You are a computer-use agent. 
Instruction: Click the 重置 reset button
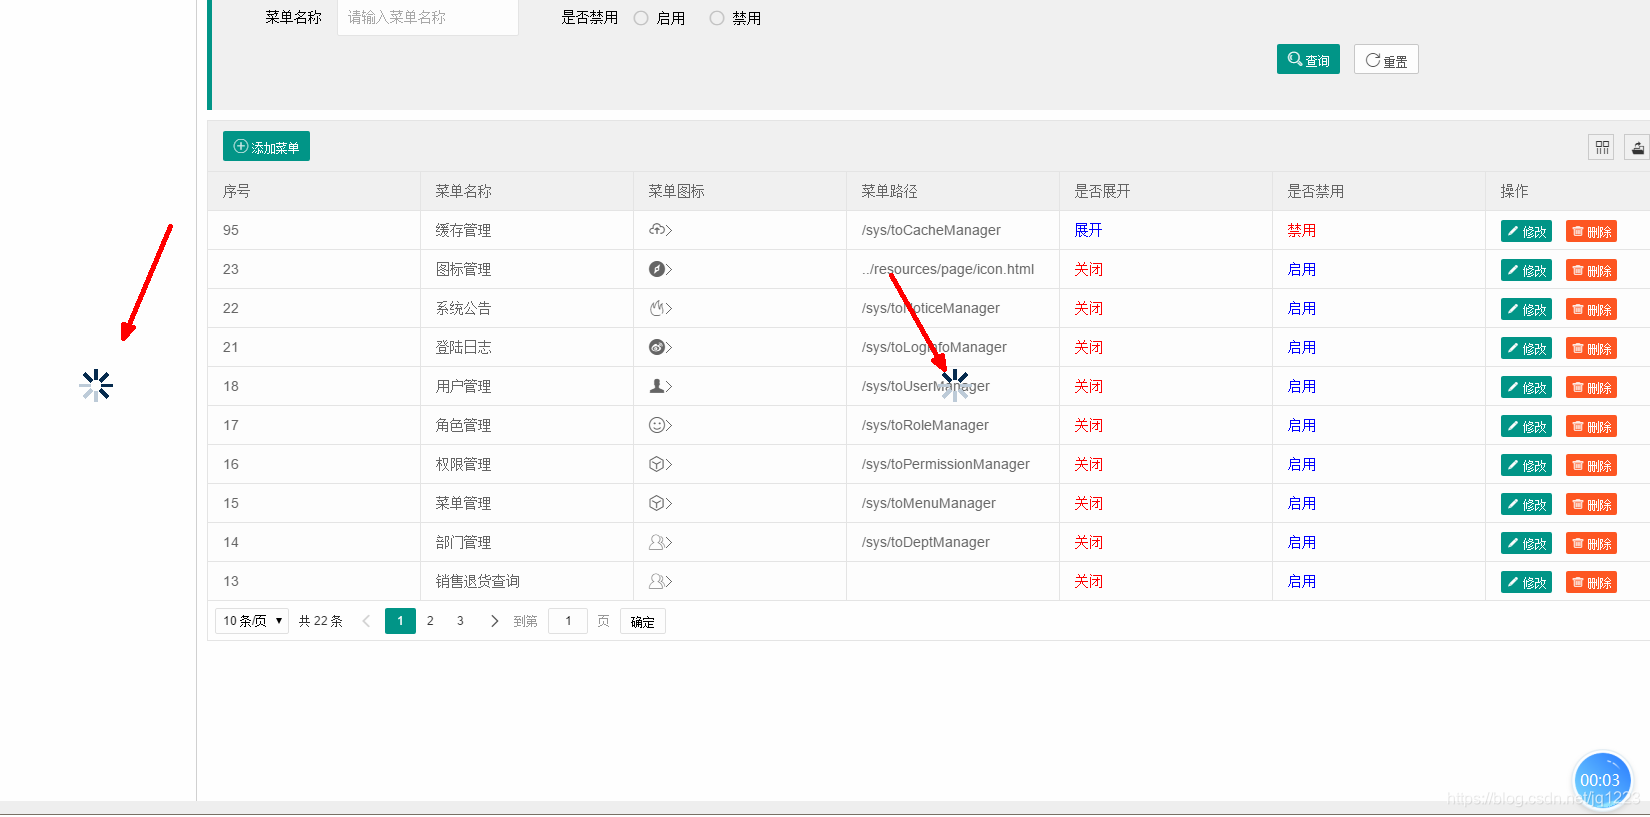coord(1386,60)
